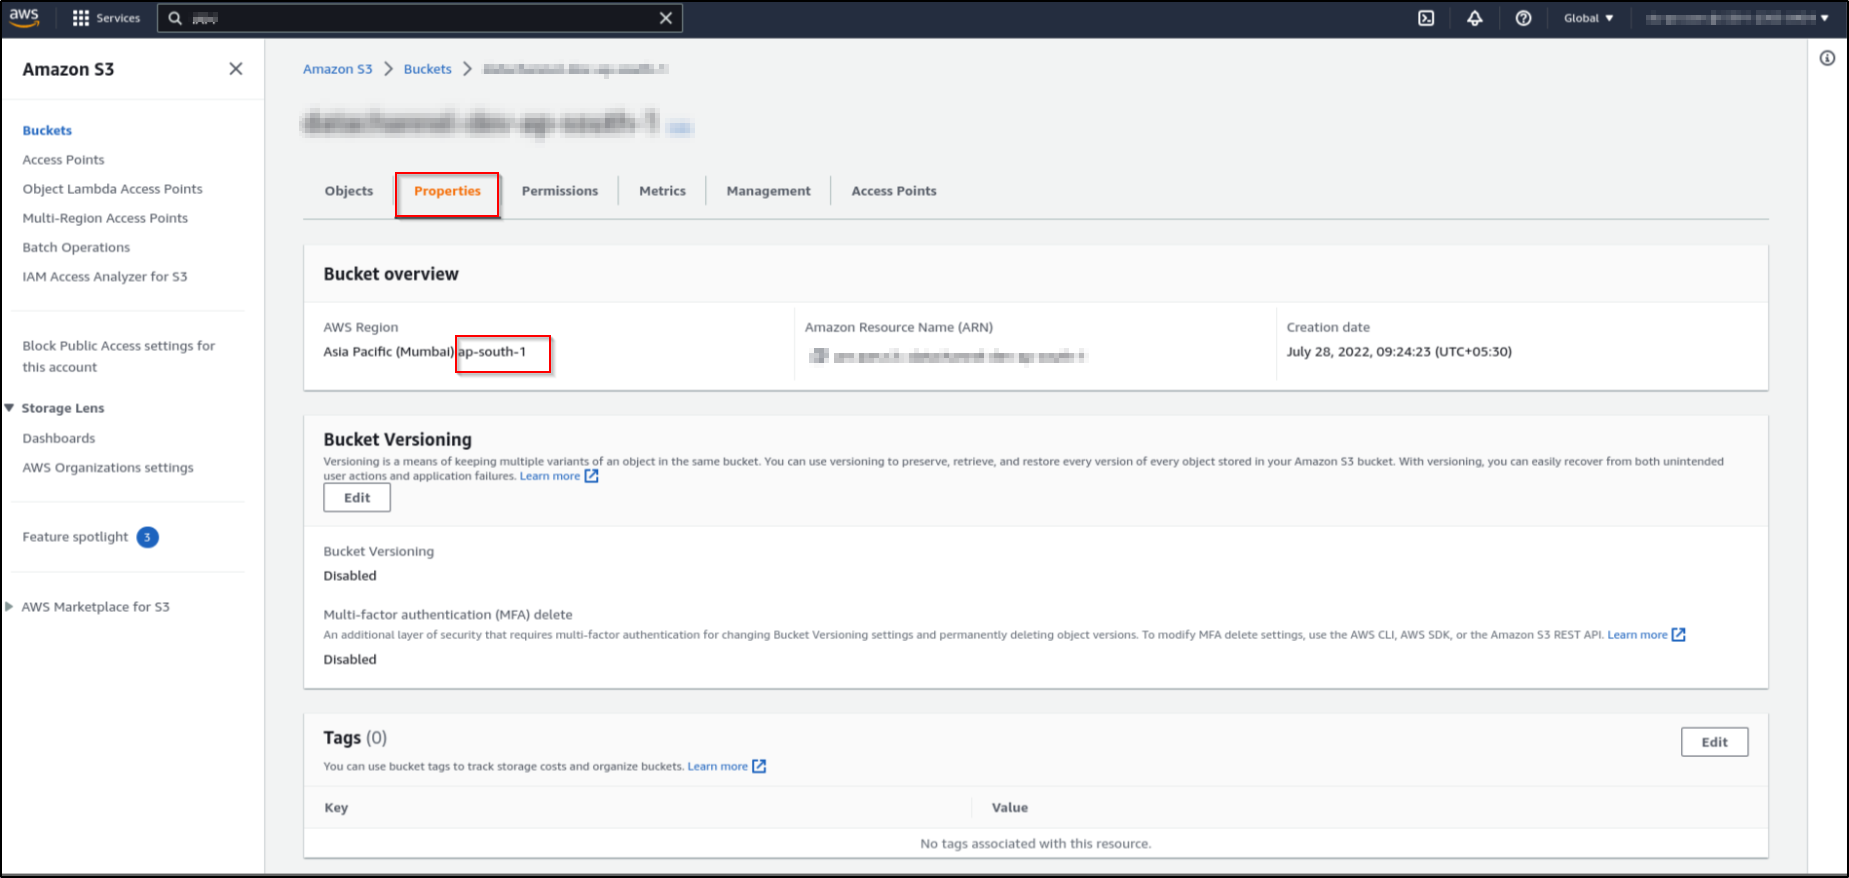Follow Amazon S3 breadcrumb link
Screen dimensions: 1849x878
(x=338, y=69)
